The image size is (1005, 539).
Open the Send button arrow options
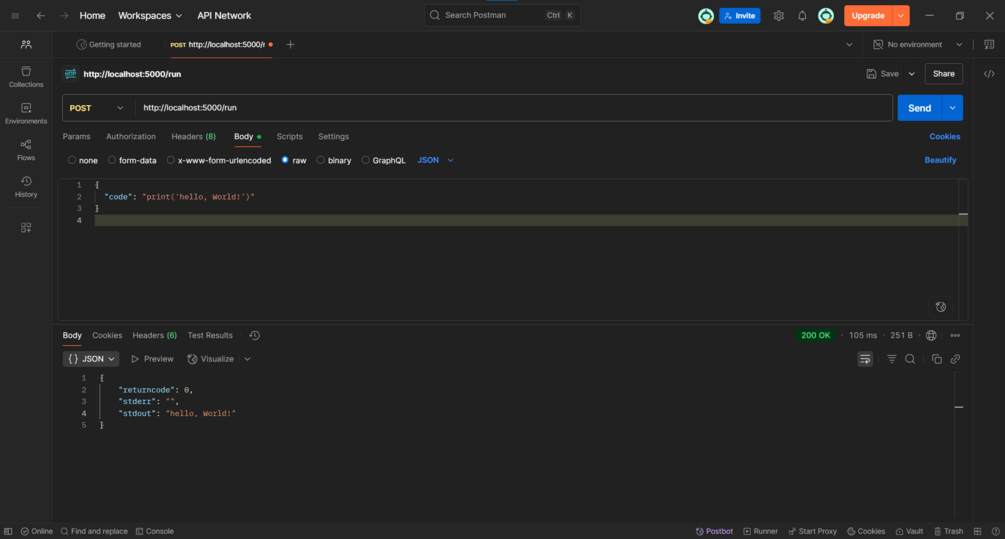(952, 108)
